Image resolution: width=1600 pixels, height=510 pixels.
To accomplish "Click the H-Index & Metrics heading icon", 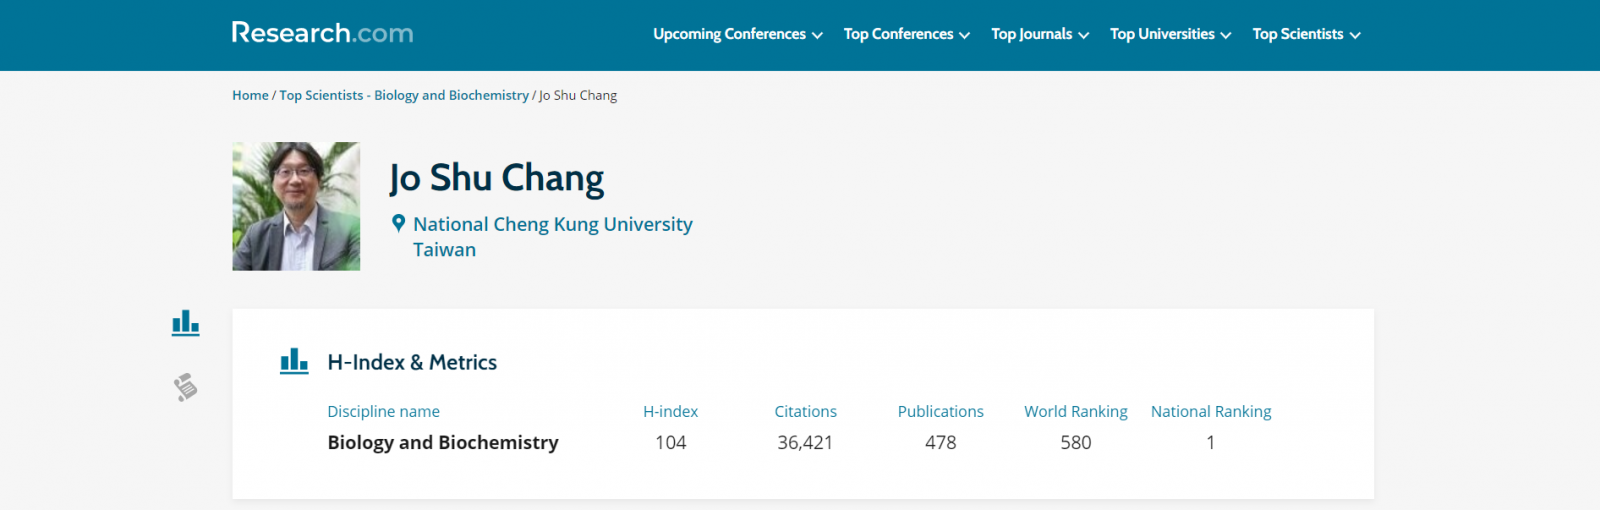I will click(x=294, y=361).
